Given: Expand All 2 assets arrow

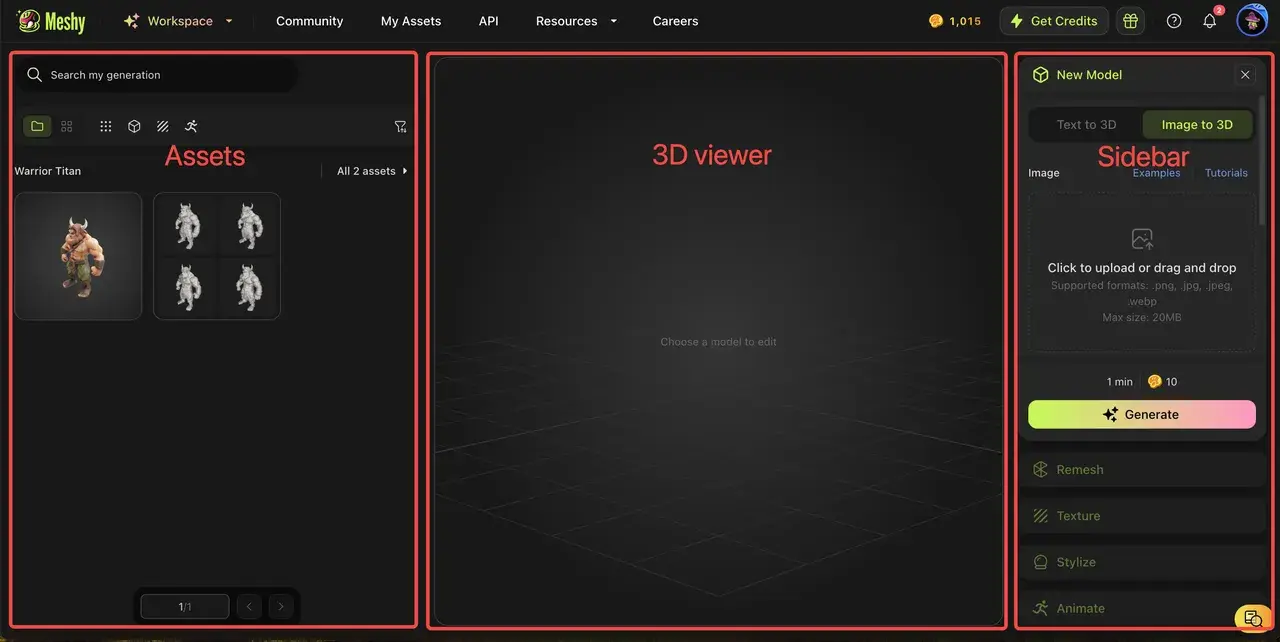Looking at the screenshot, I should tap(372, 171).
